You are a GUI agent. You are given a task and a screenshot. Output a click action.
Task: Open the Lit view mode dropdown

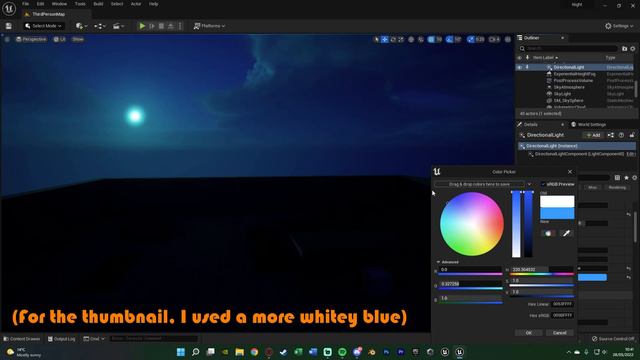pyautogui.click(x=60, y=39)
